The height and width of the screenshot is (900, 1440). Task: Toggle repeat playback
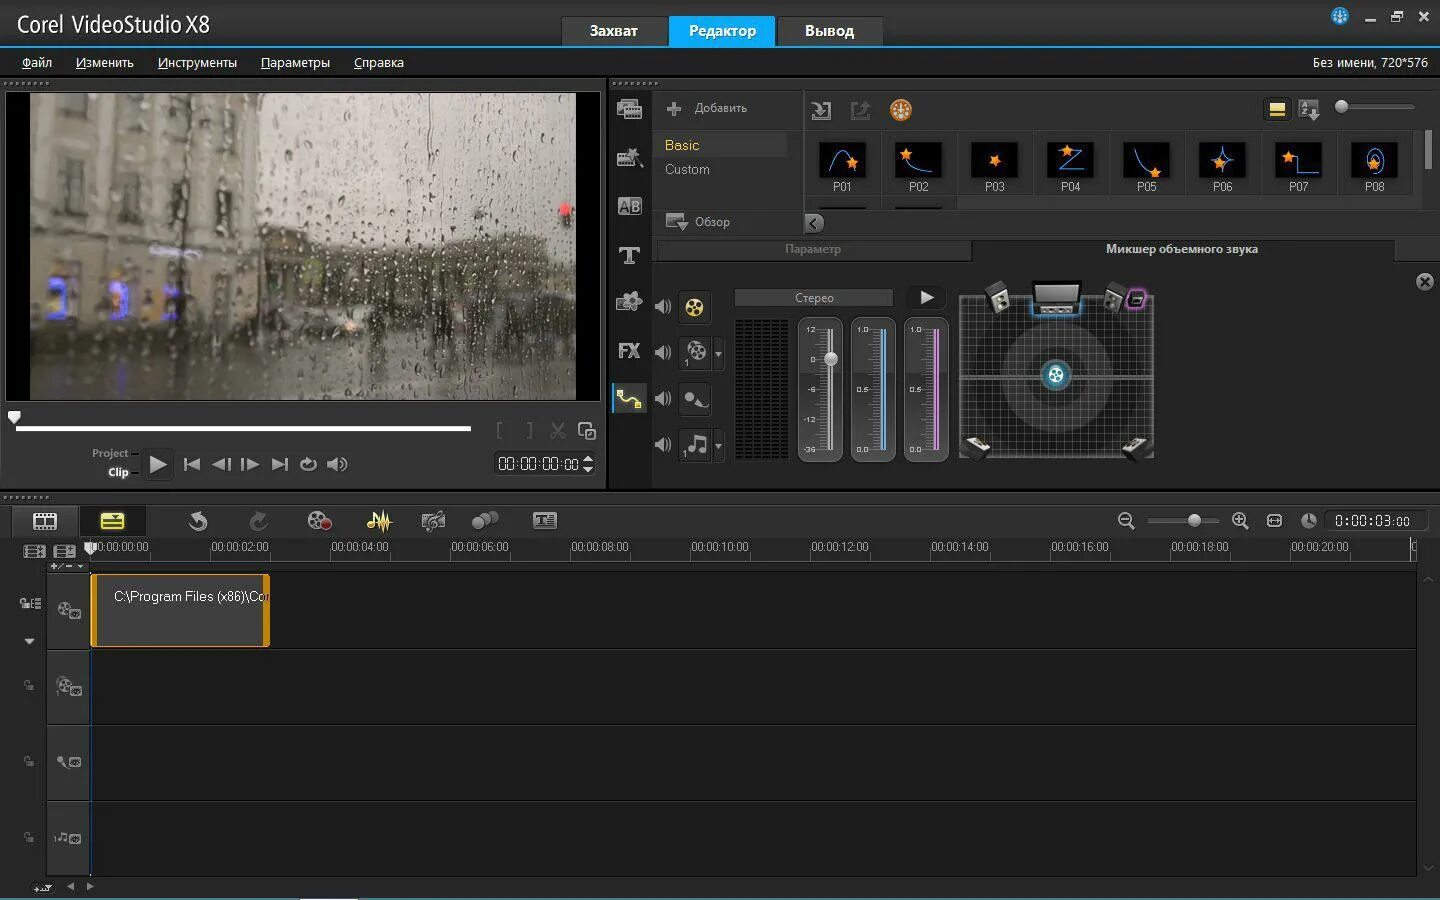point(308,464)
